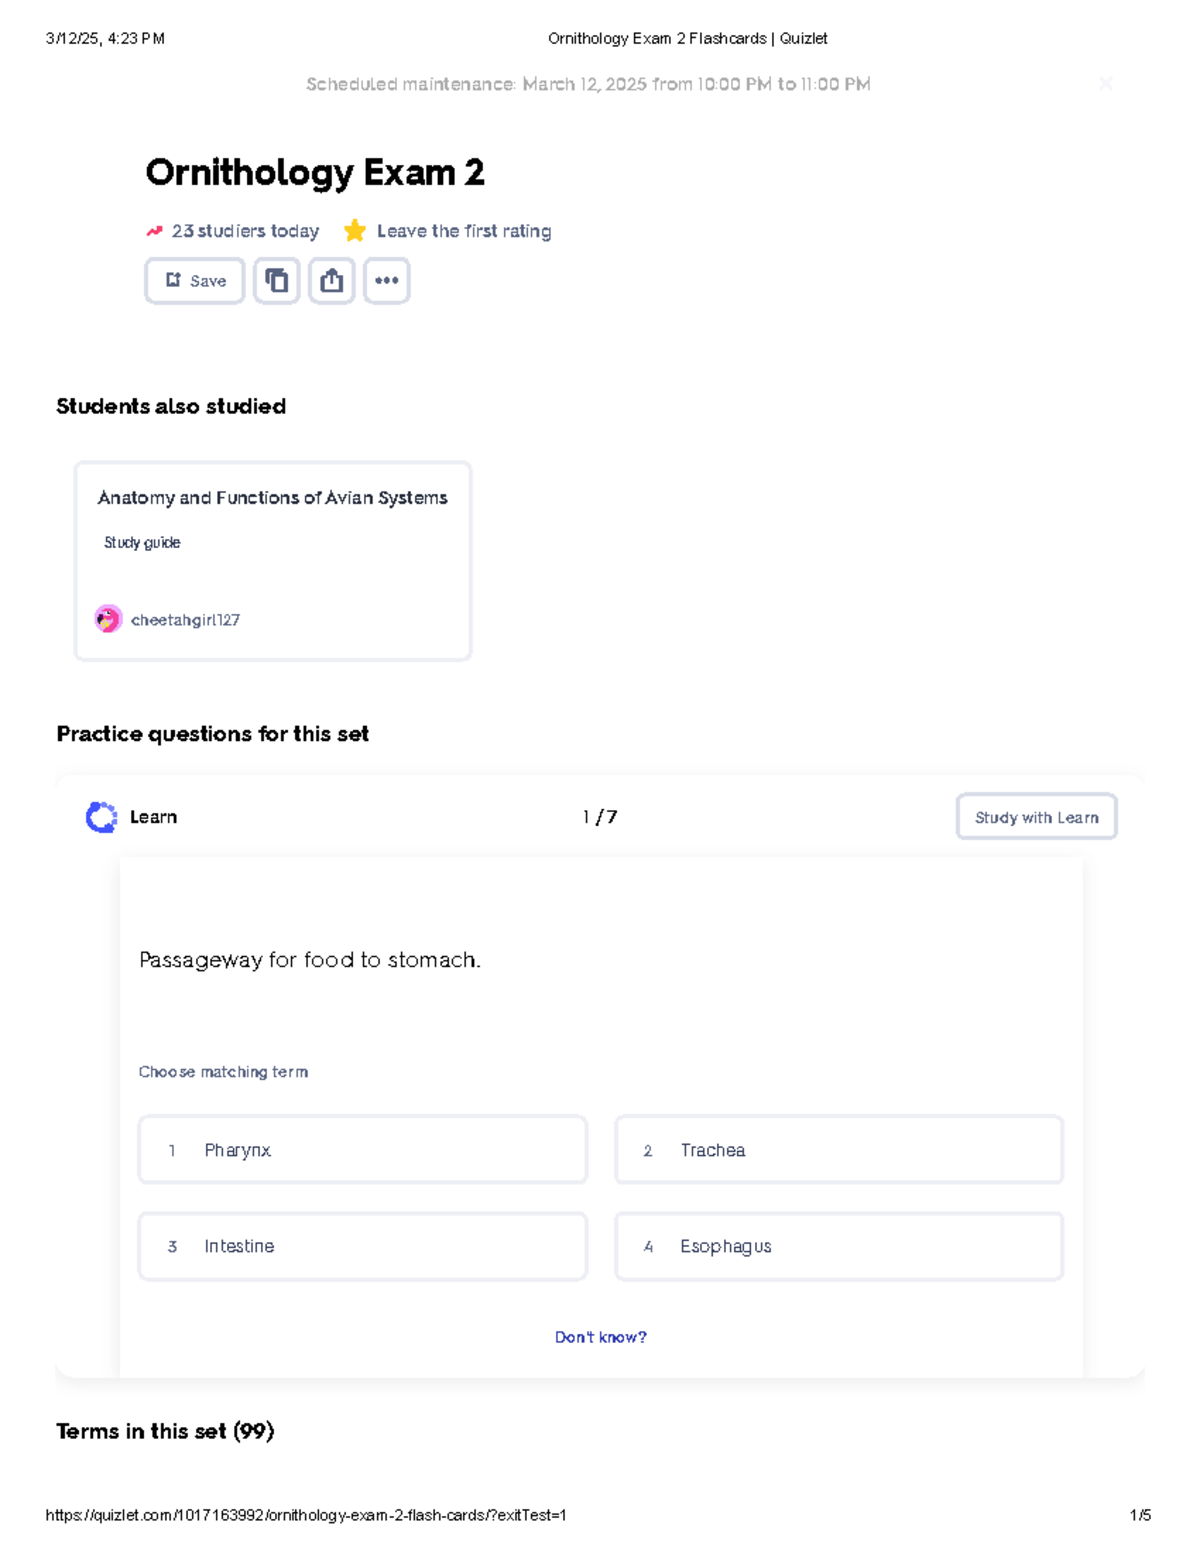The width and height of the screenshot is (1200, 1553).
Task: Dismiss the scheduled maintenance banner
Action: tap(1105, 84)
